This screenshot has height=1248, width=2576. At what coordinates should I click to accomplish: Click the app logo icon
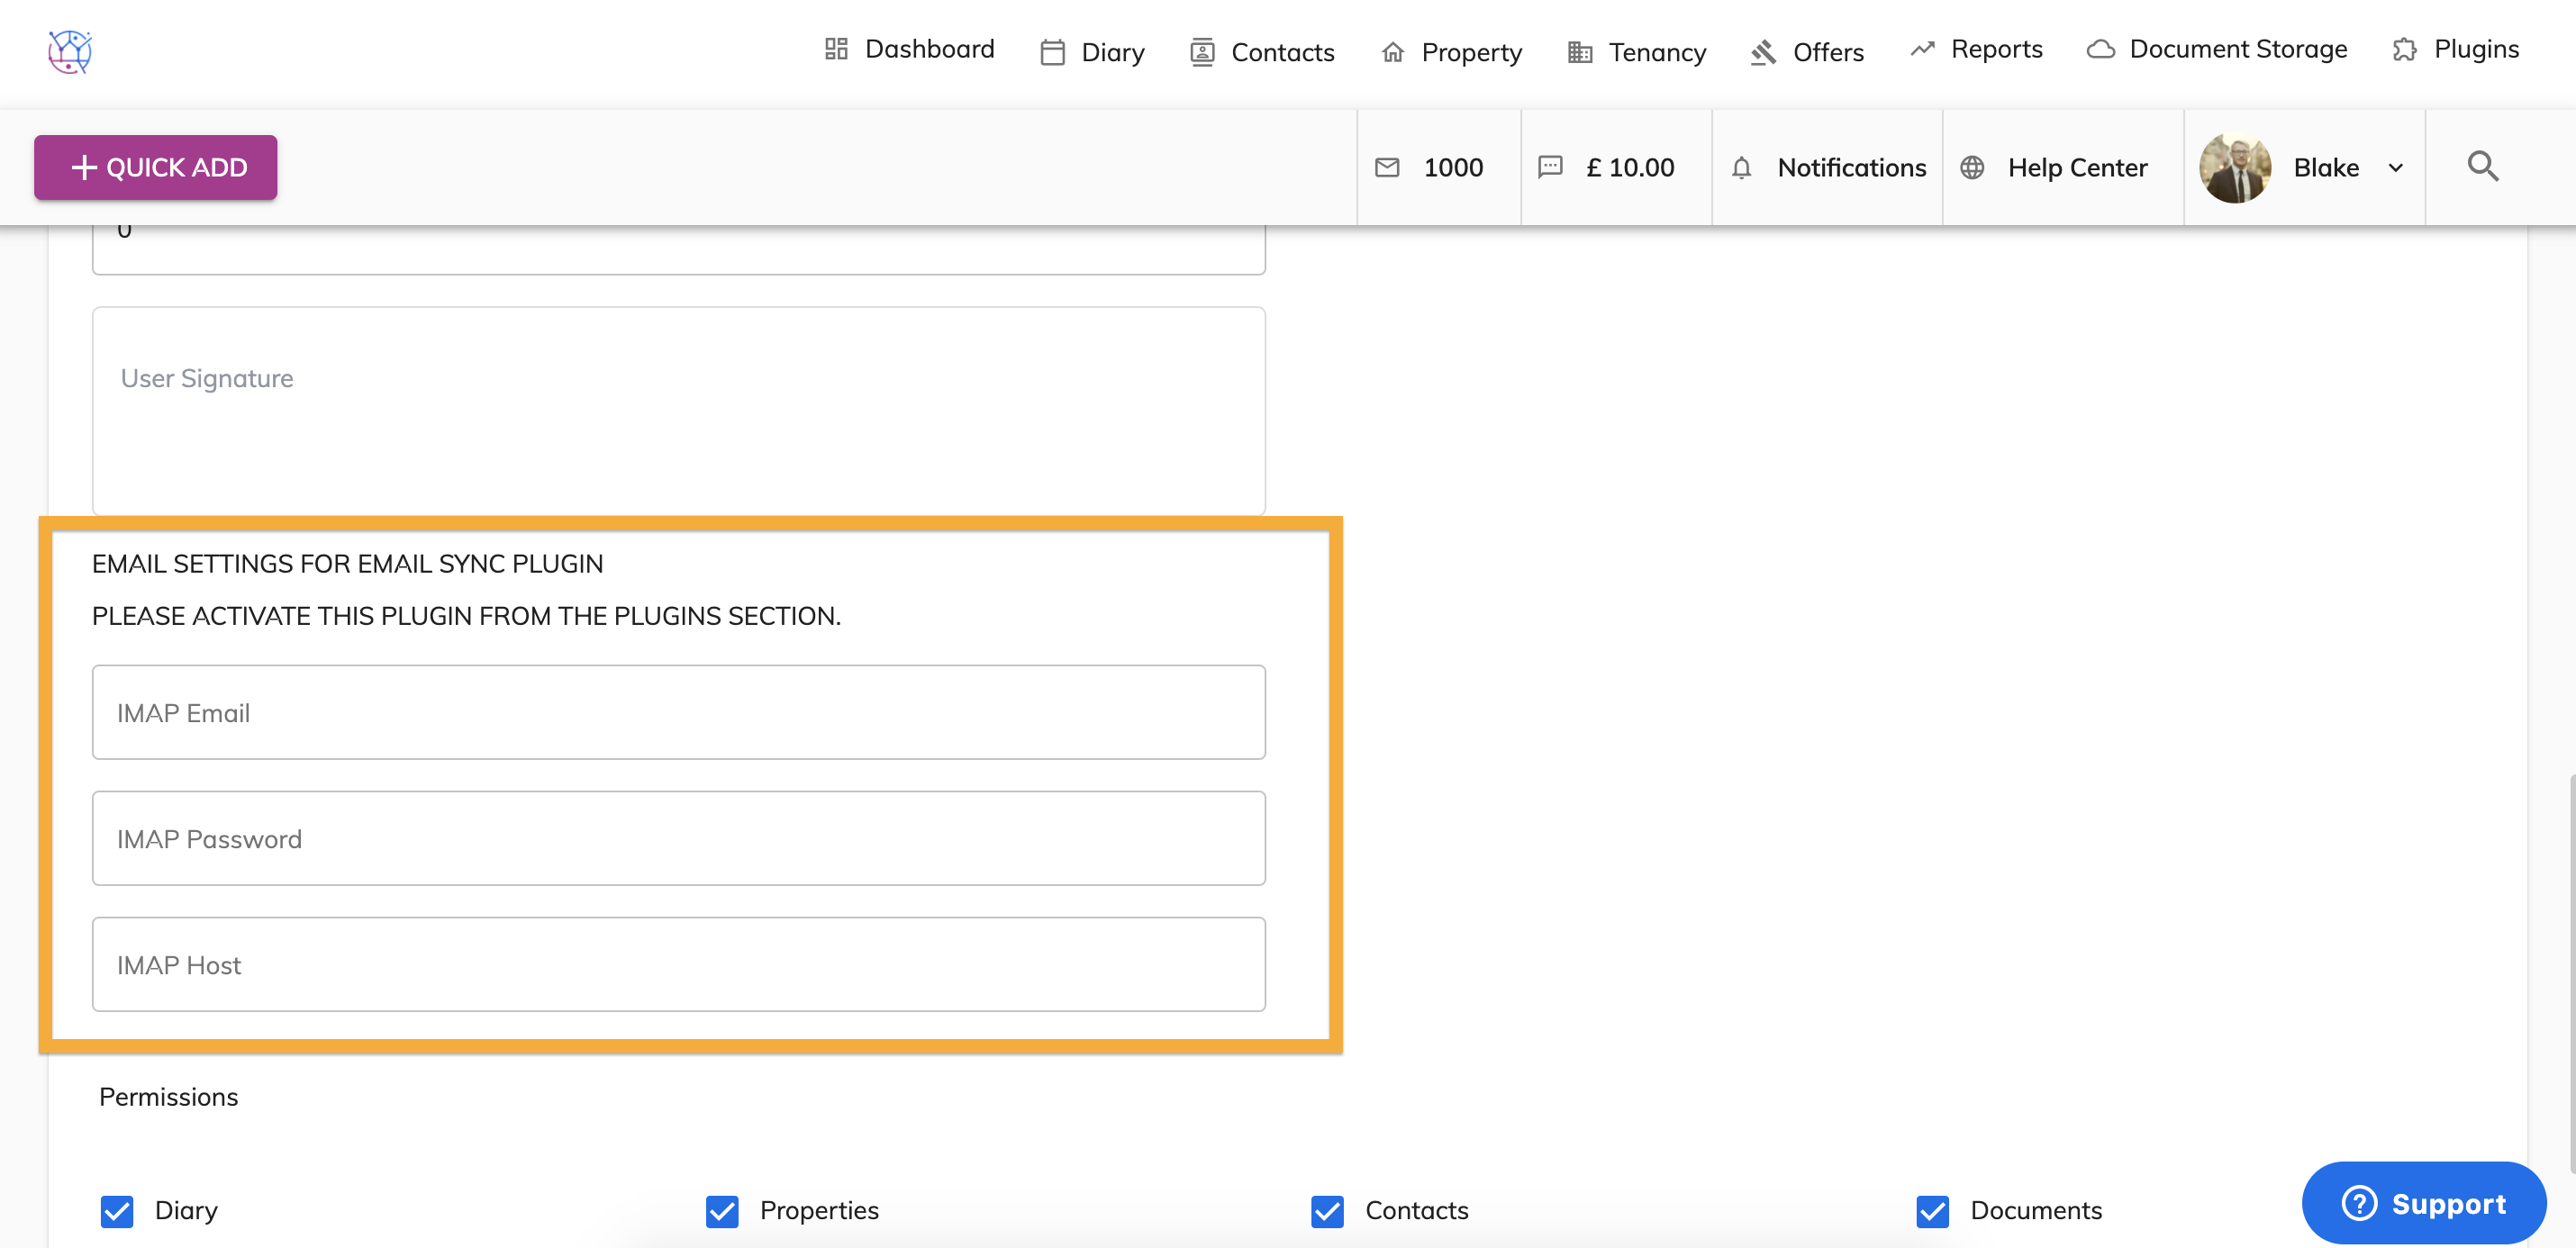tap(70, 51)
